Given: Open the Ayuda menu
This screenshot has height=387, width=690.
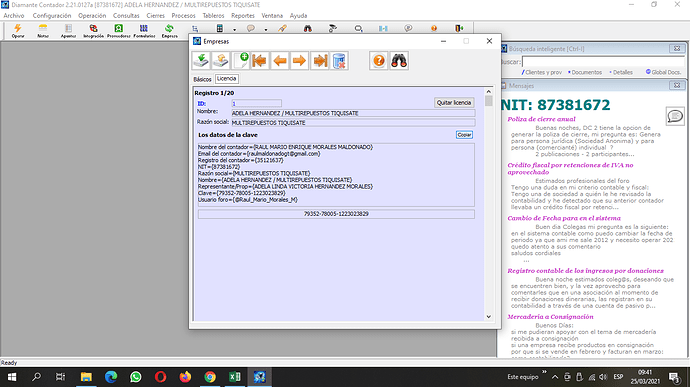Looking at the screenshot, I should click(x=298, y=15).
